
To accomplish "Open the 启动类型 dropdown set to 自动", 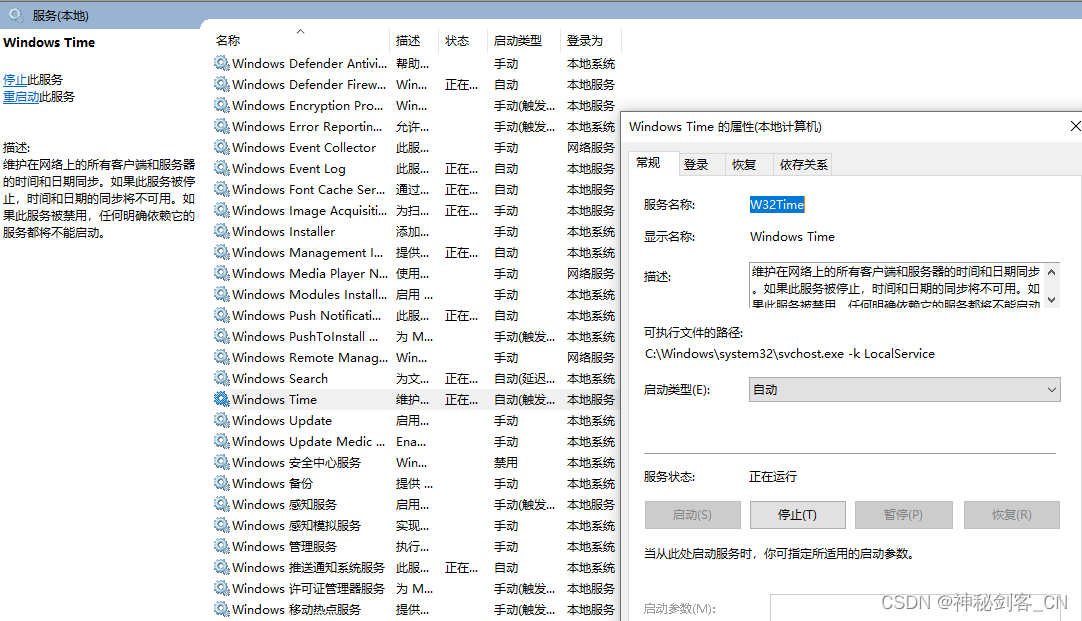I will (905, 390).
